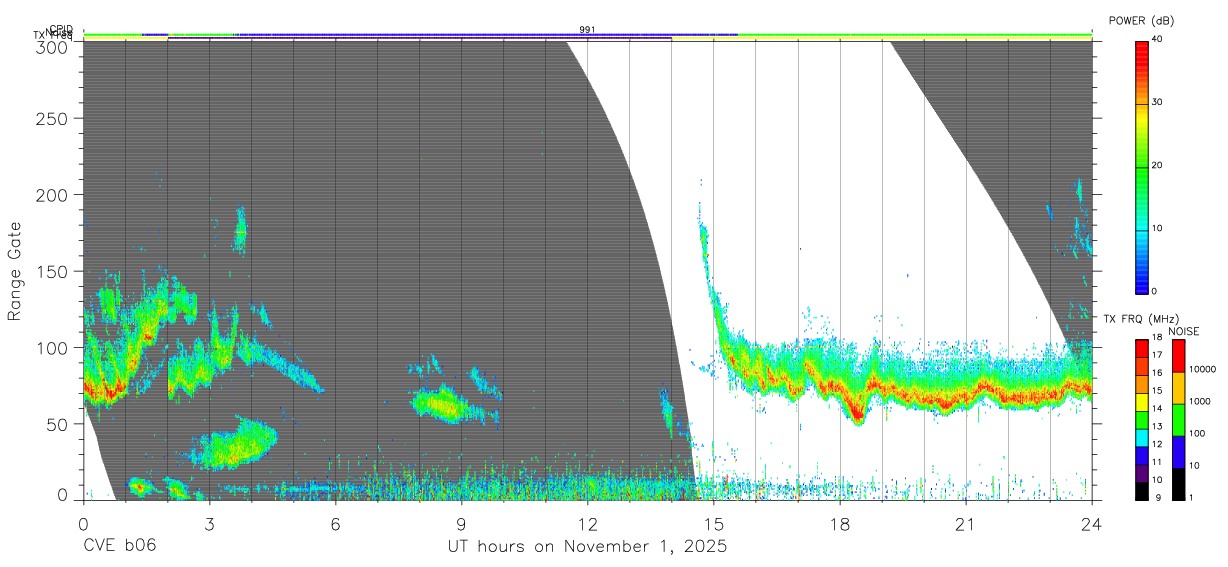Image resolution: width=1228 pixels, height=567 pixels.
Task: Click the 250 range gate tick label
Action: (x=53, y=118)
